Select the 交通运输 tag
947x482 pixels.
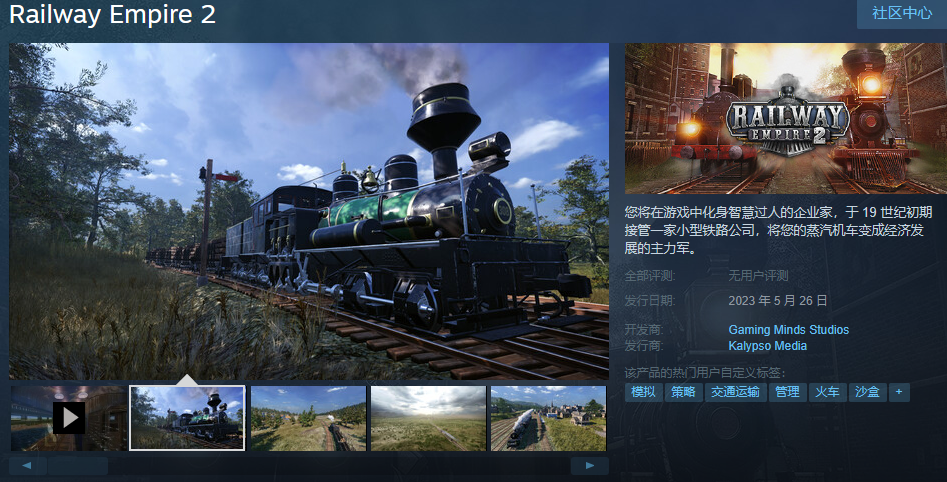tap(735, 392)
